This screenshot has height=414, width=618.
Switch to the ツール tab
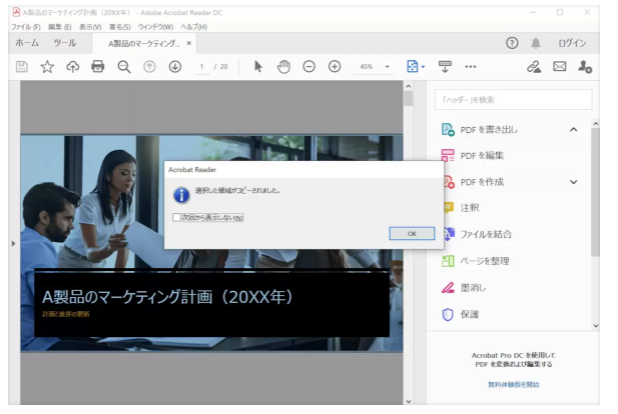(64, 43)
